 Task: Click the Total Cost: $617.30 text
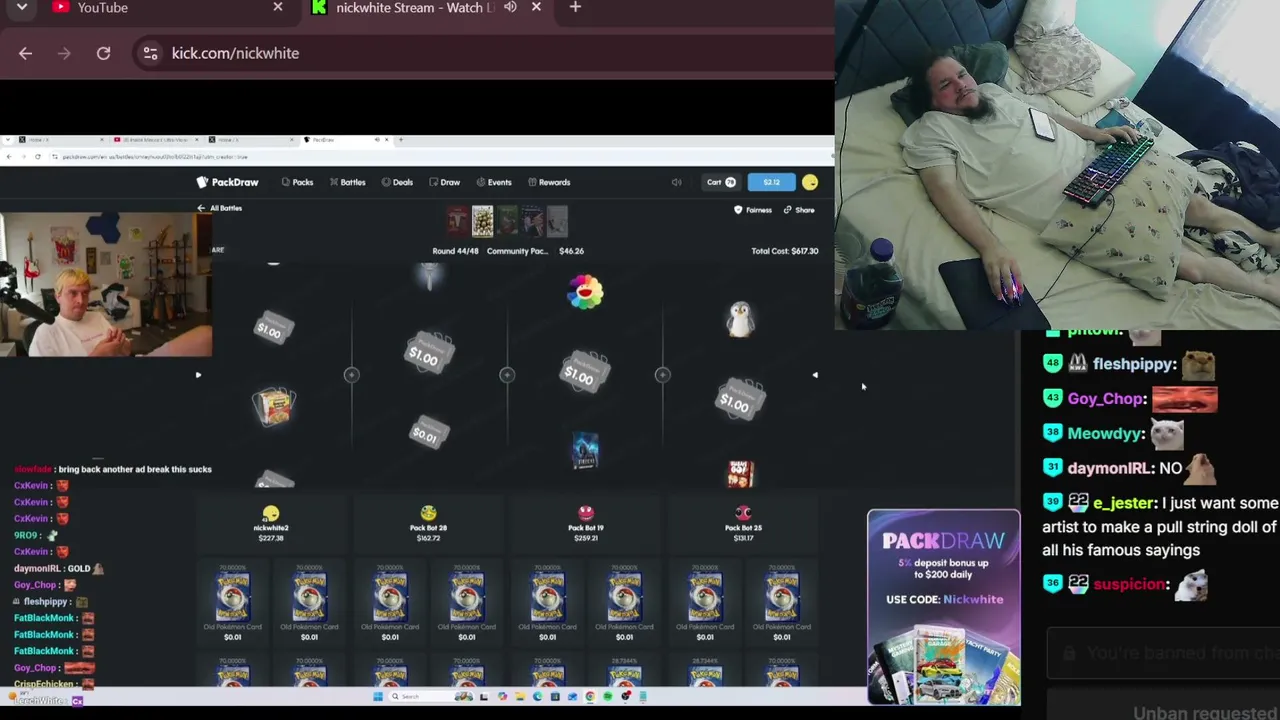coord(785,251)
